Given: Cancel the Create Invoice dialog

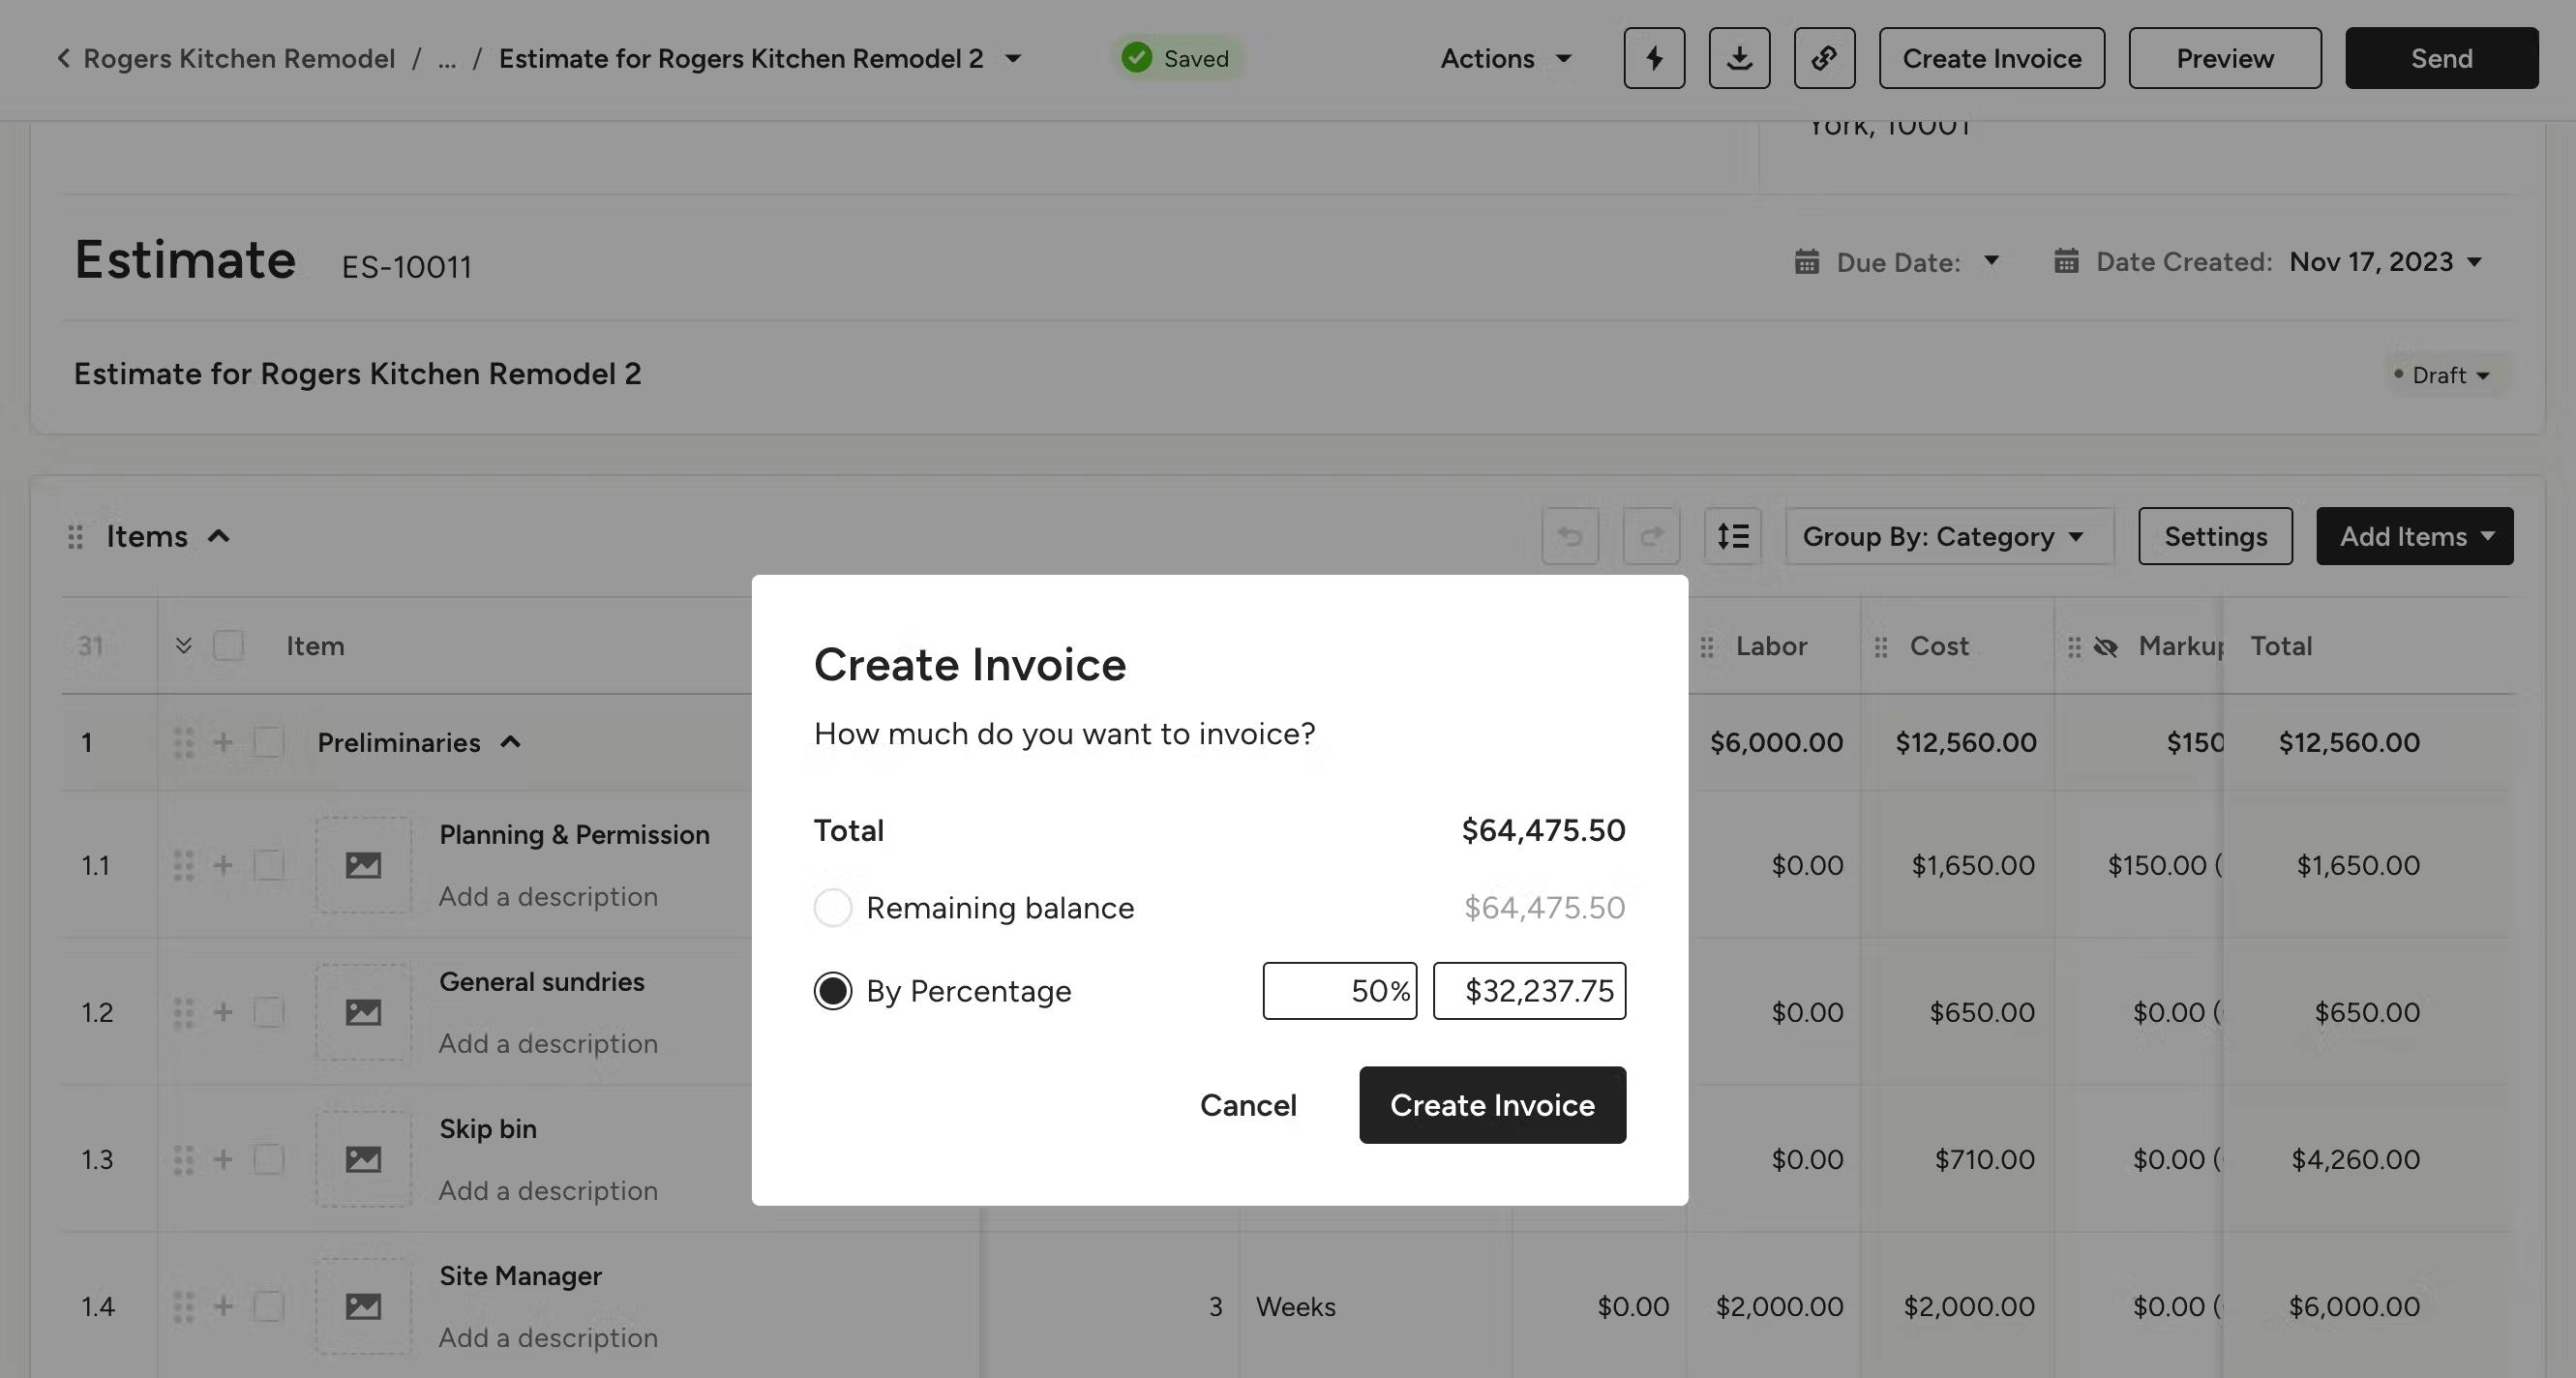Looking at the screenshot, I should pos(1248,1105).
